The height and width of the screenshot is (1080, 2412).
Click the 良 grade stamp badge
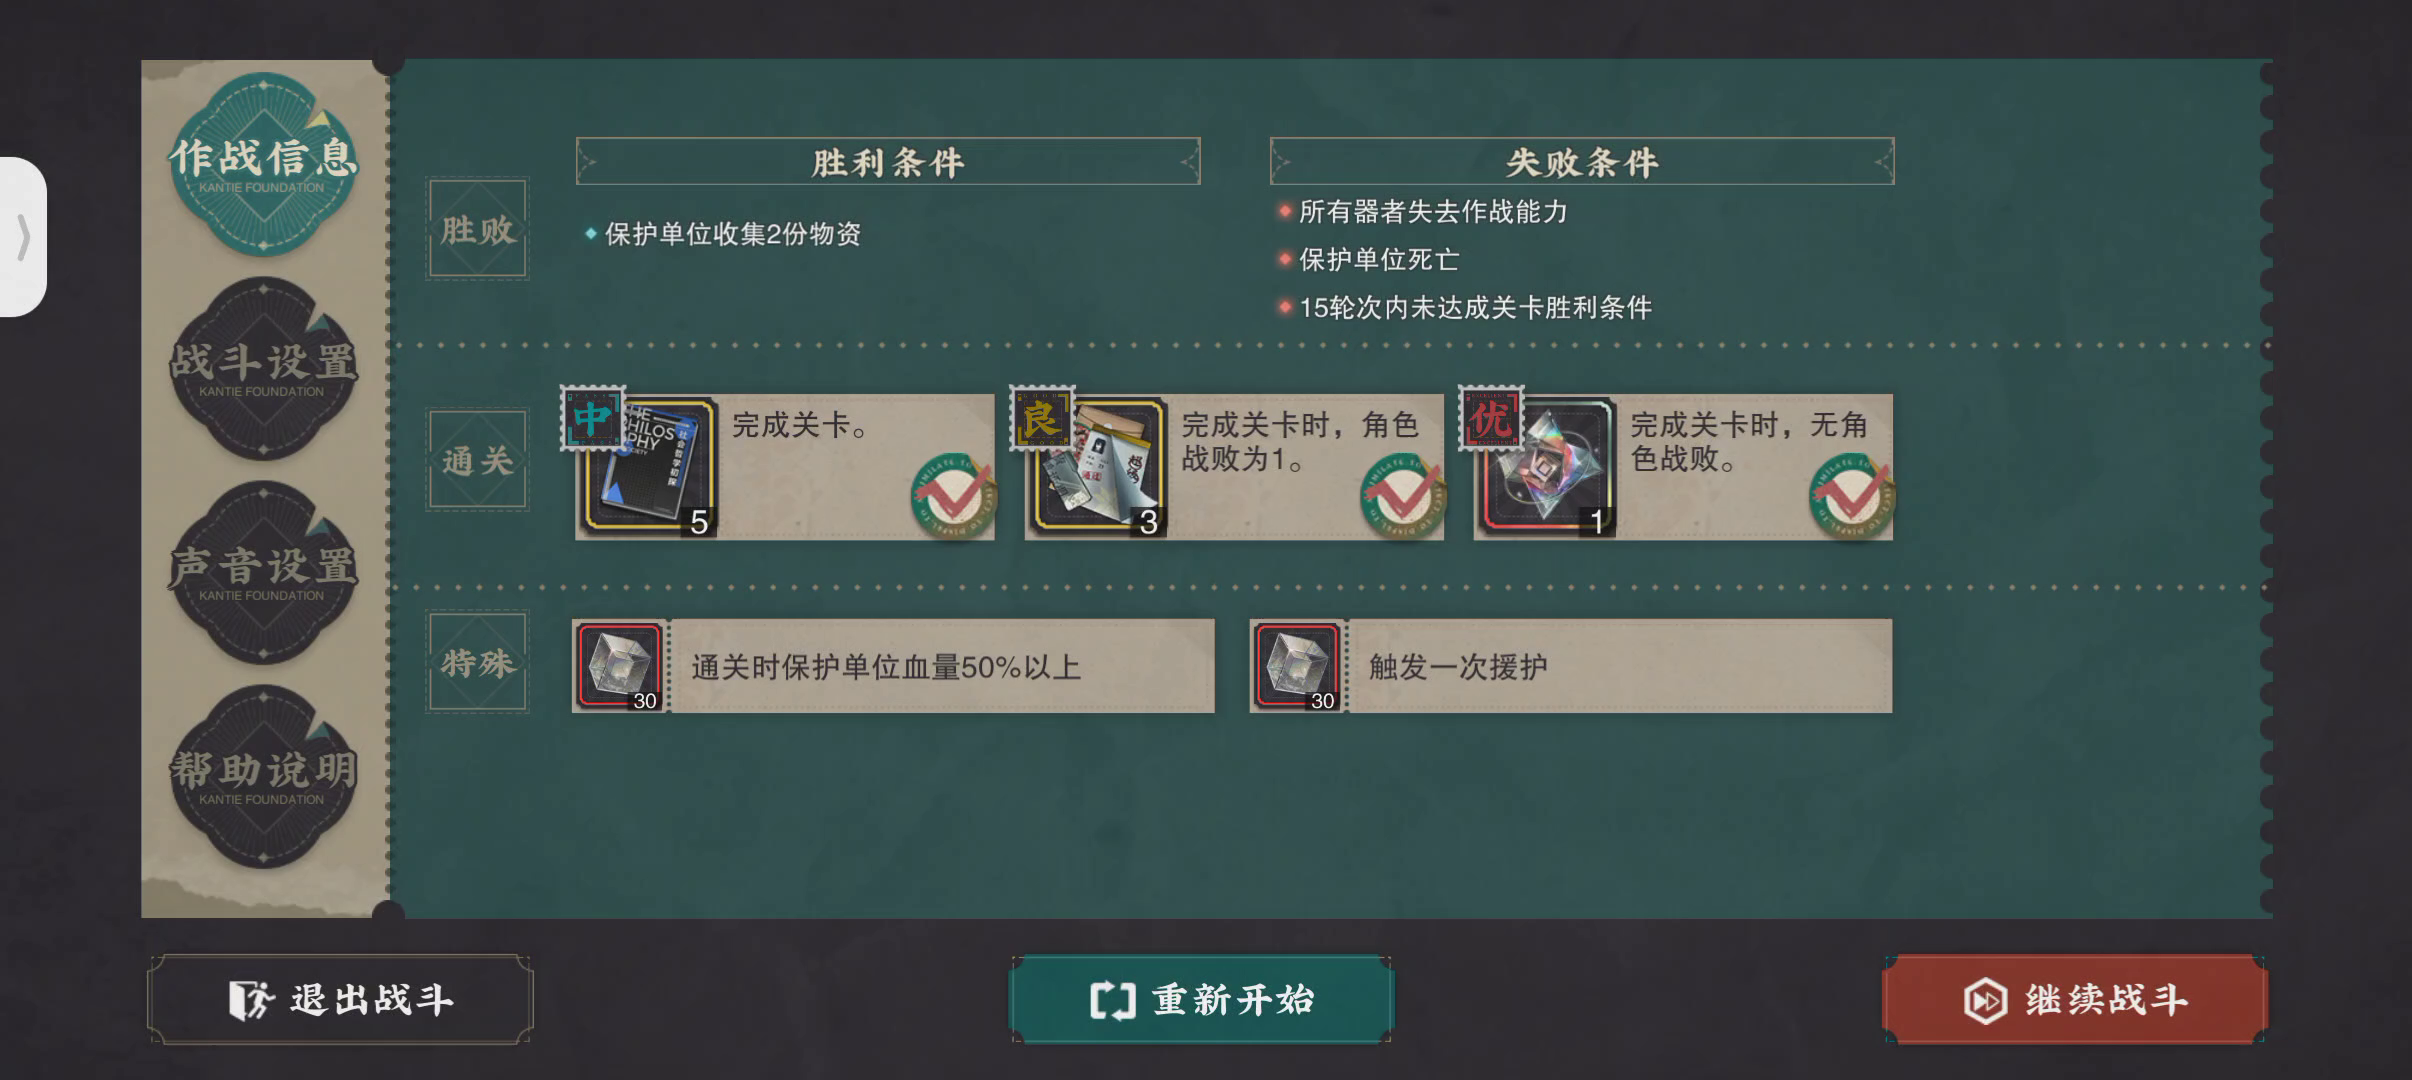point(1041,418)
